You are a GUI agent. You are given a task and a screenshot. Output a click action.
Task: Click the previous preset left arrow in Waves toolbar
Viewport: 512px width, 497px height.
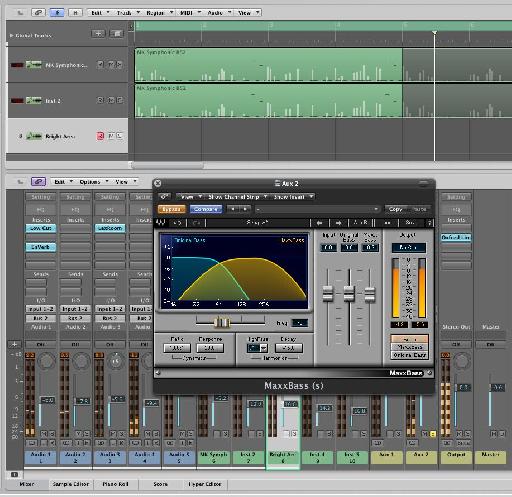[319, 222]
